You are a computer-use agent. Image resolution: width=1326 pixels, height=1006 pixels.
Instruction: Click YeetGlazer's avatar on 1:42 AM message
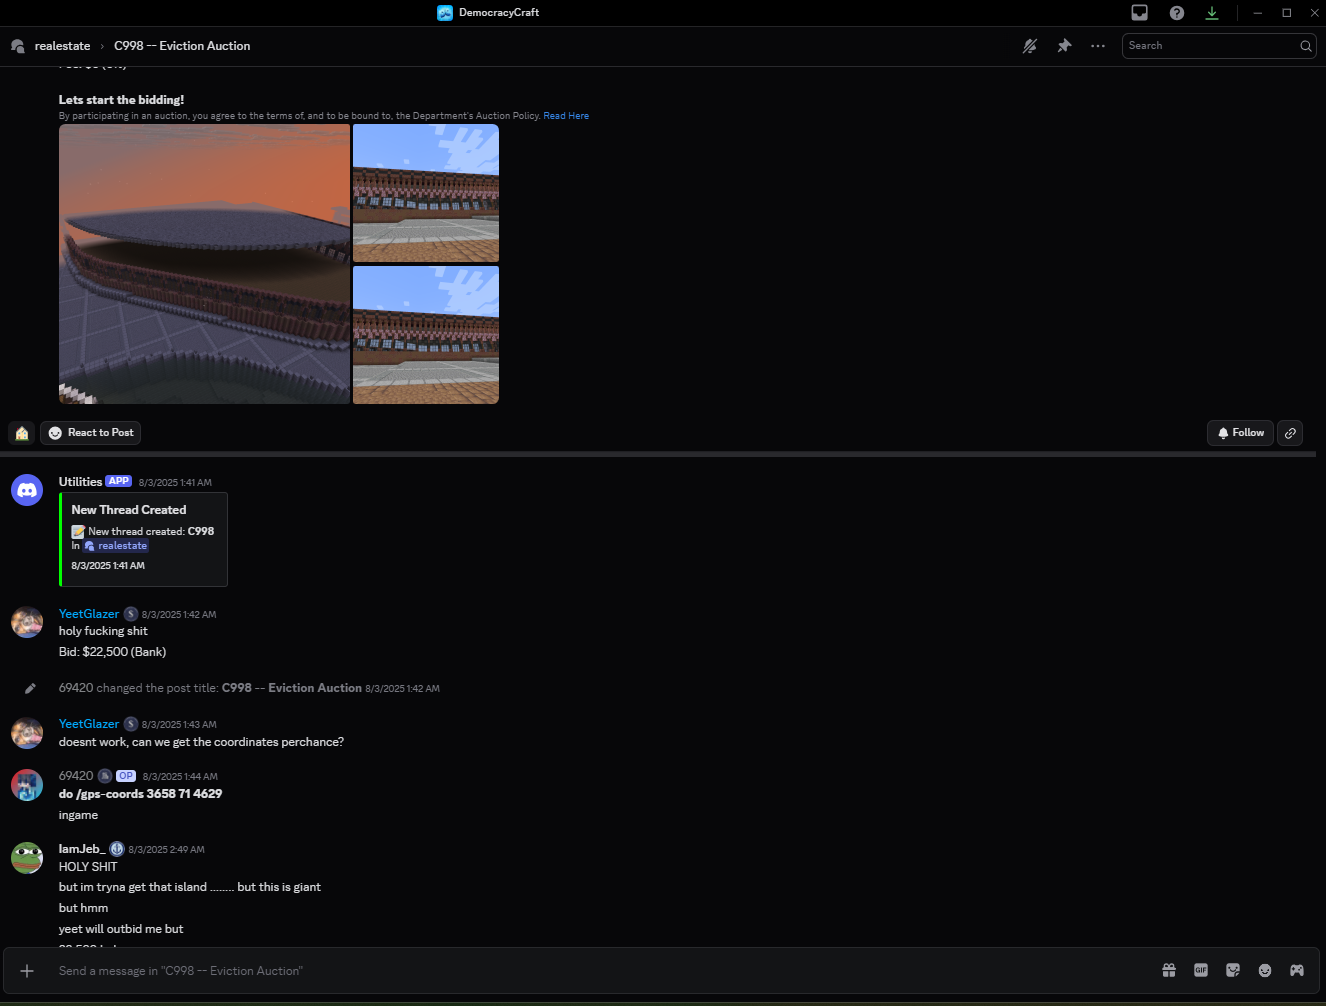(x=27, y=622)
